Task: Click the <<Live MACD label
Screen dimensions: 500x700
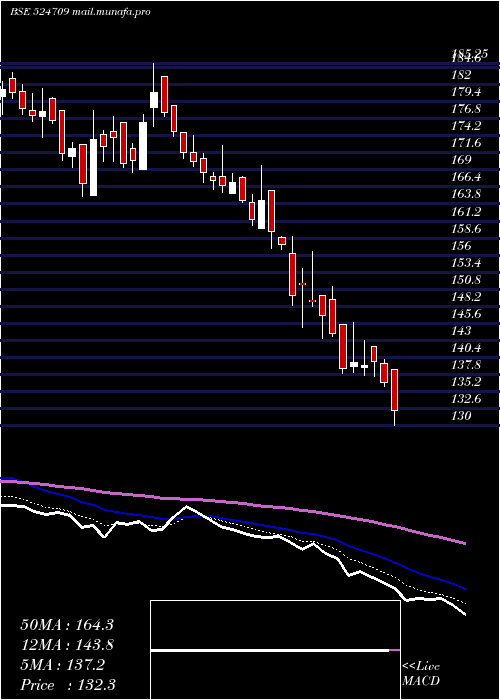Action: (x=421, y=674)
